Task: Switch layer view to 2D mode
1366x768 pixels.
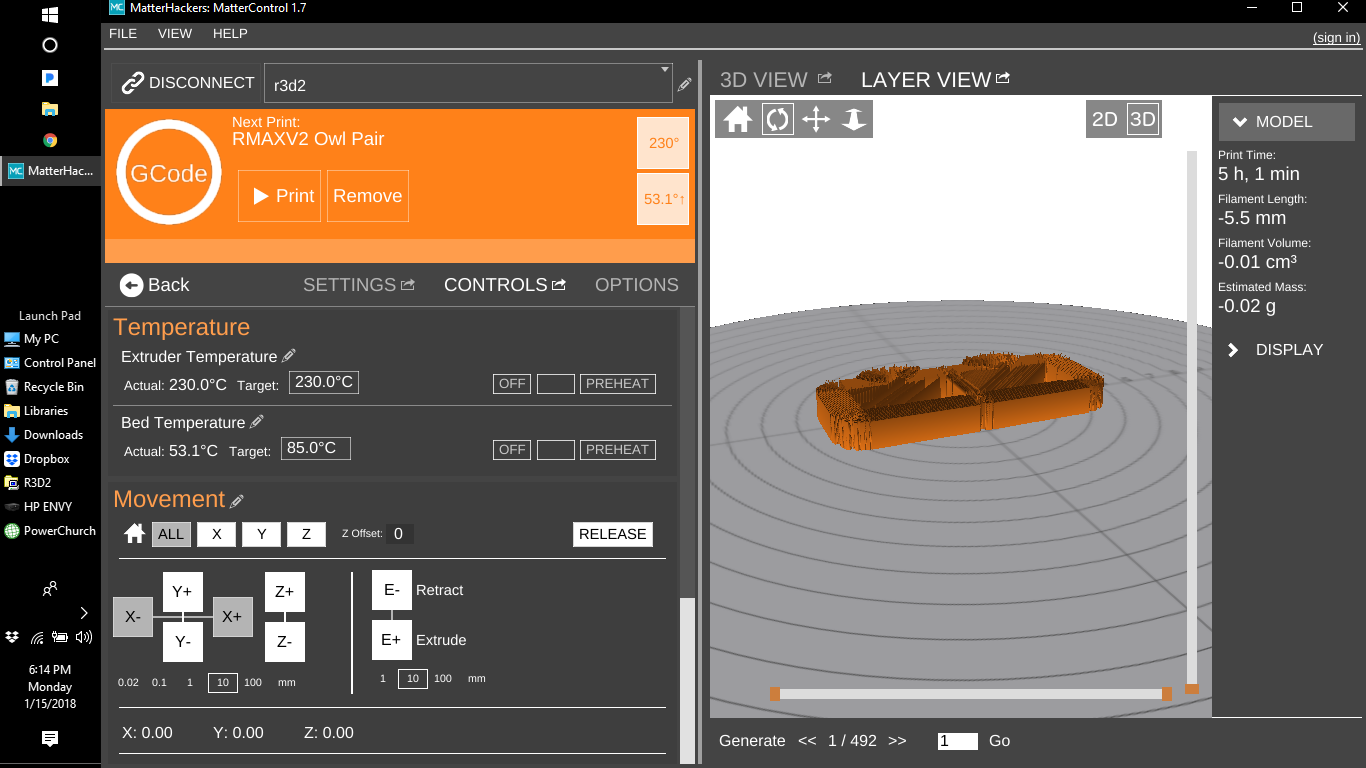Action: 1104,120
